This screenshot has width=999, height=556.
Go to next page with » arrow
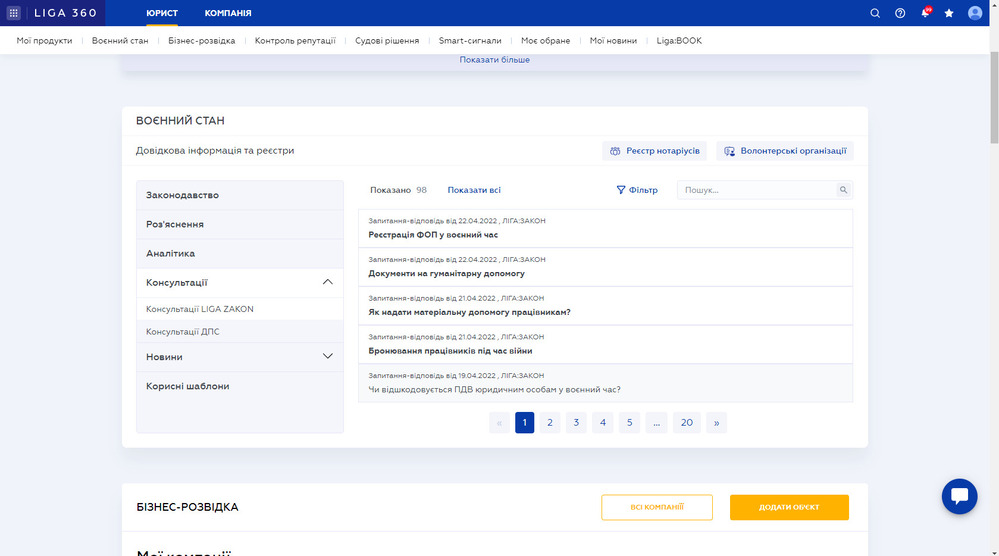point(716,423)
